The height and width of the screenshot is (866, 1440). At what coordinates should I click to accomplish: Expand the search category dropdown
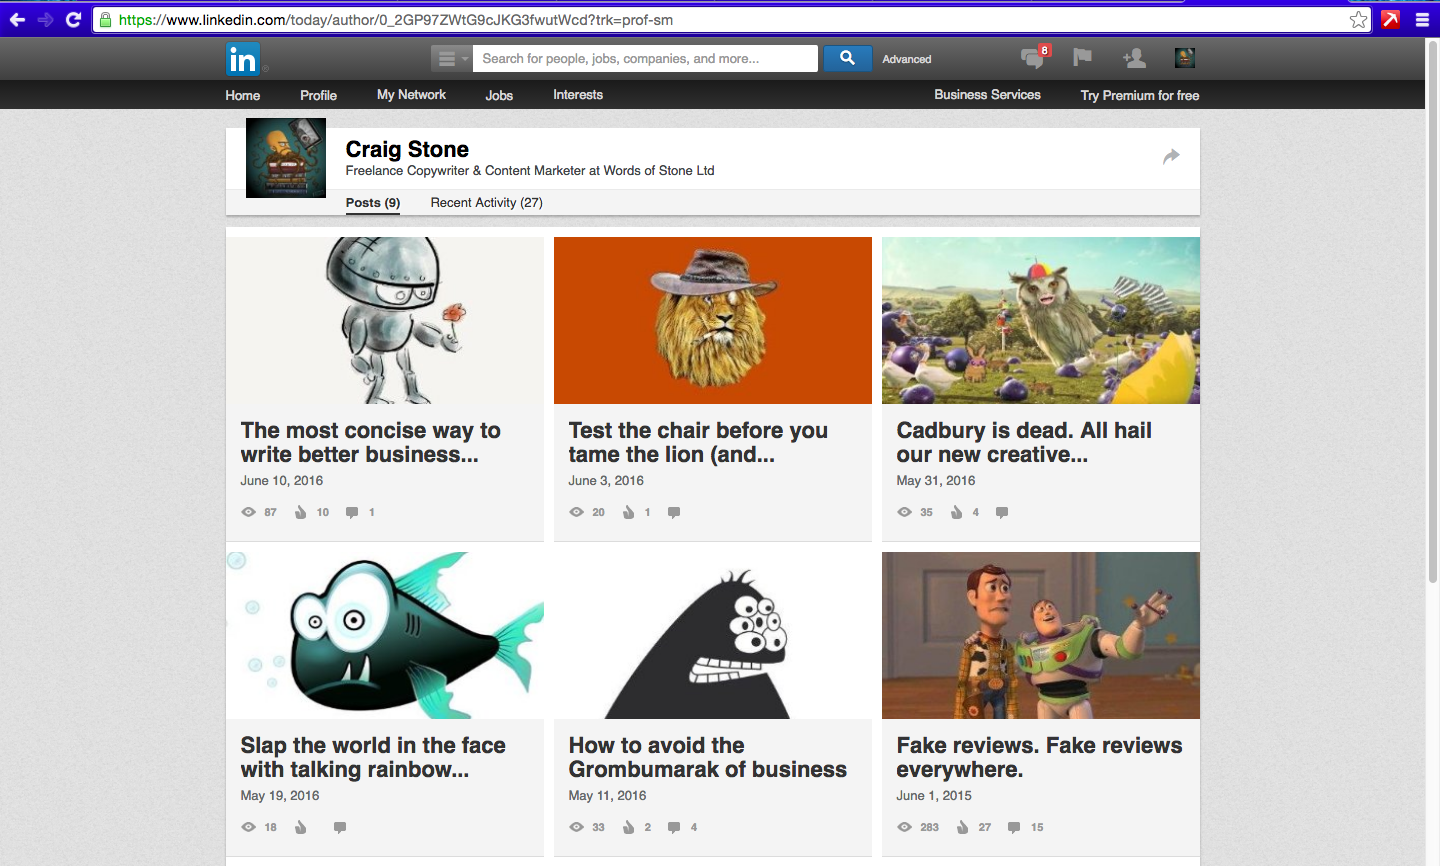tap(451, 58)
